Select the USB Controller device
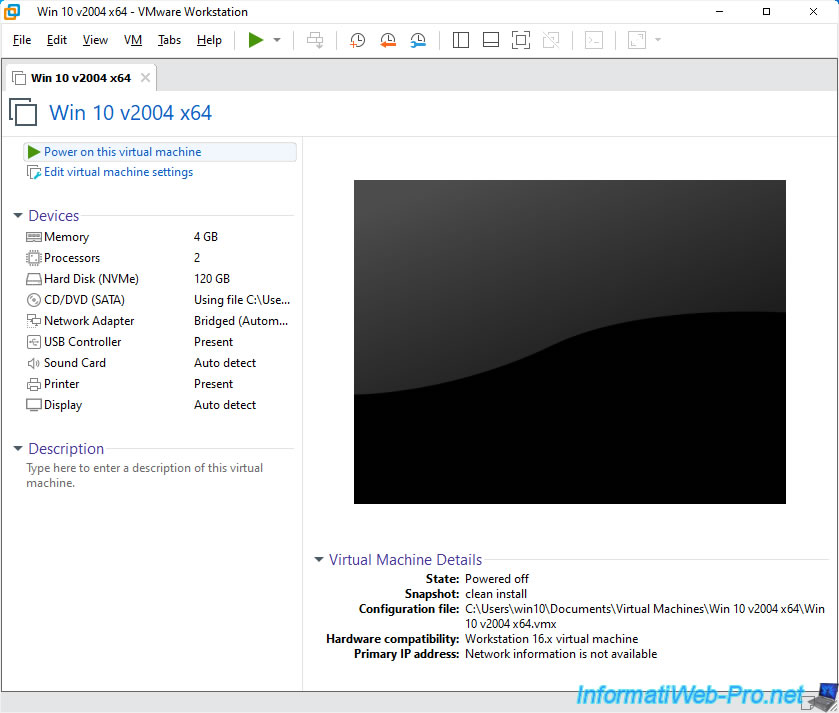Viewport: 839px width, 713px height. pos(159,342)
